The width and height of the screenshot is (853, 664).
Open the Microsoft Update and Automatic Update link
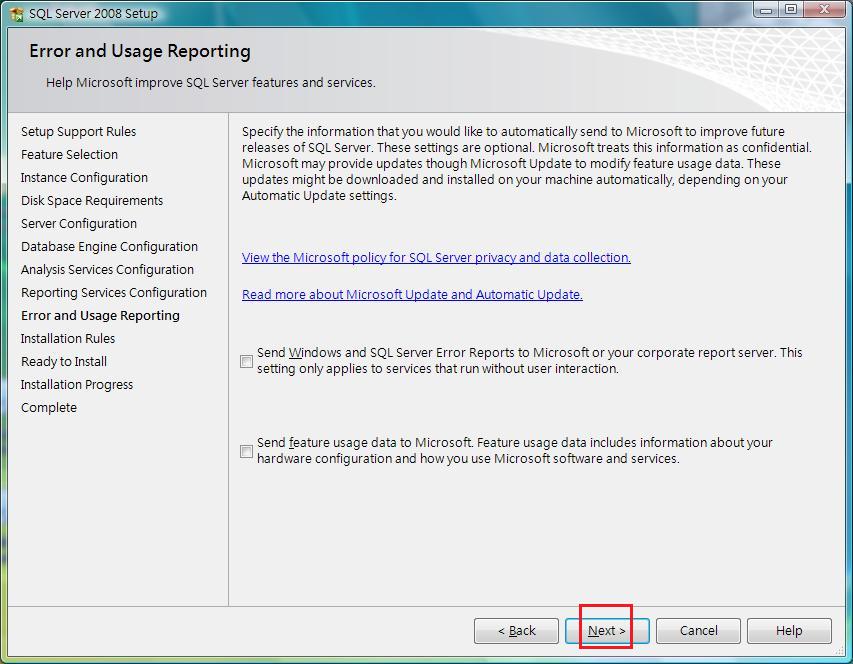coord(412,294)
